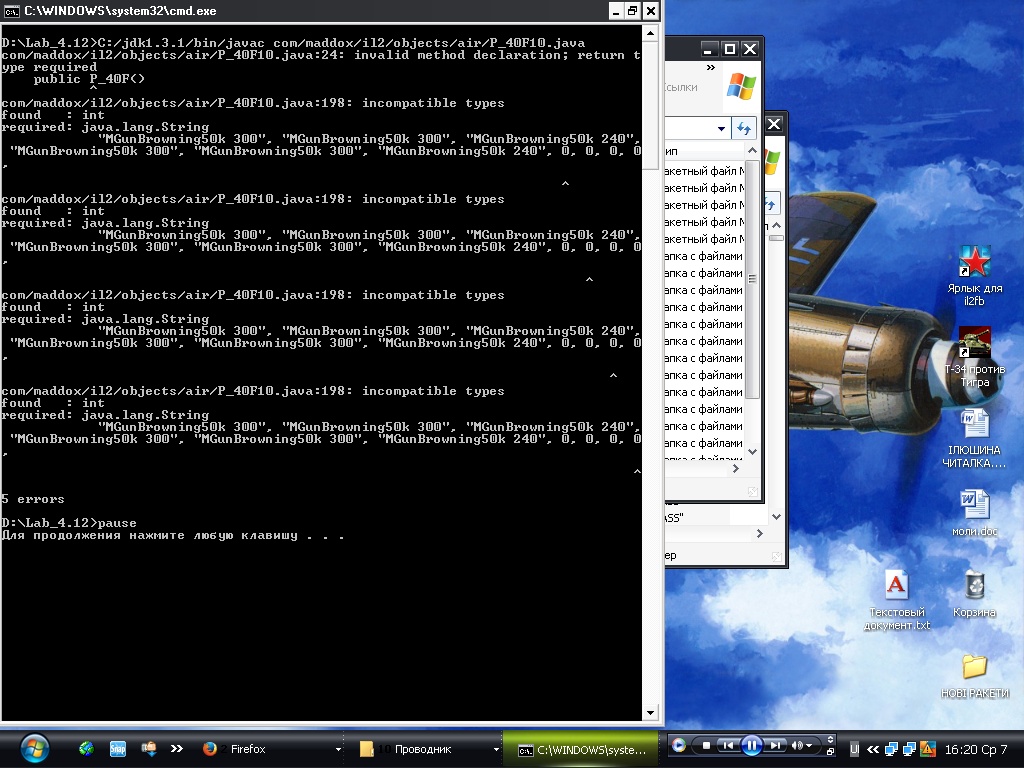Click the cmd window scrollbar thumb
This screenshot has height=768, width=1024.
tap(650, 105)
